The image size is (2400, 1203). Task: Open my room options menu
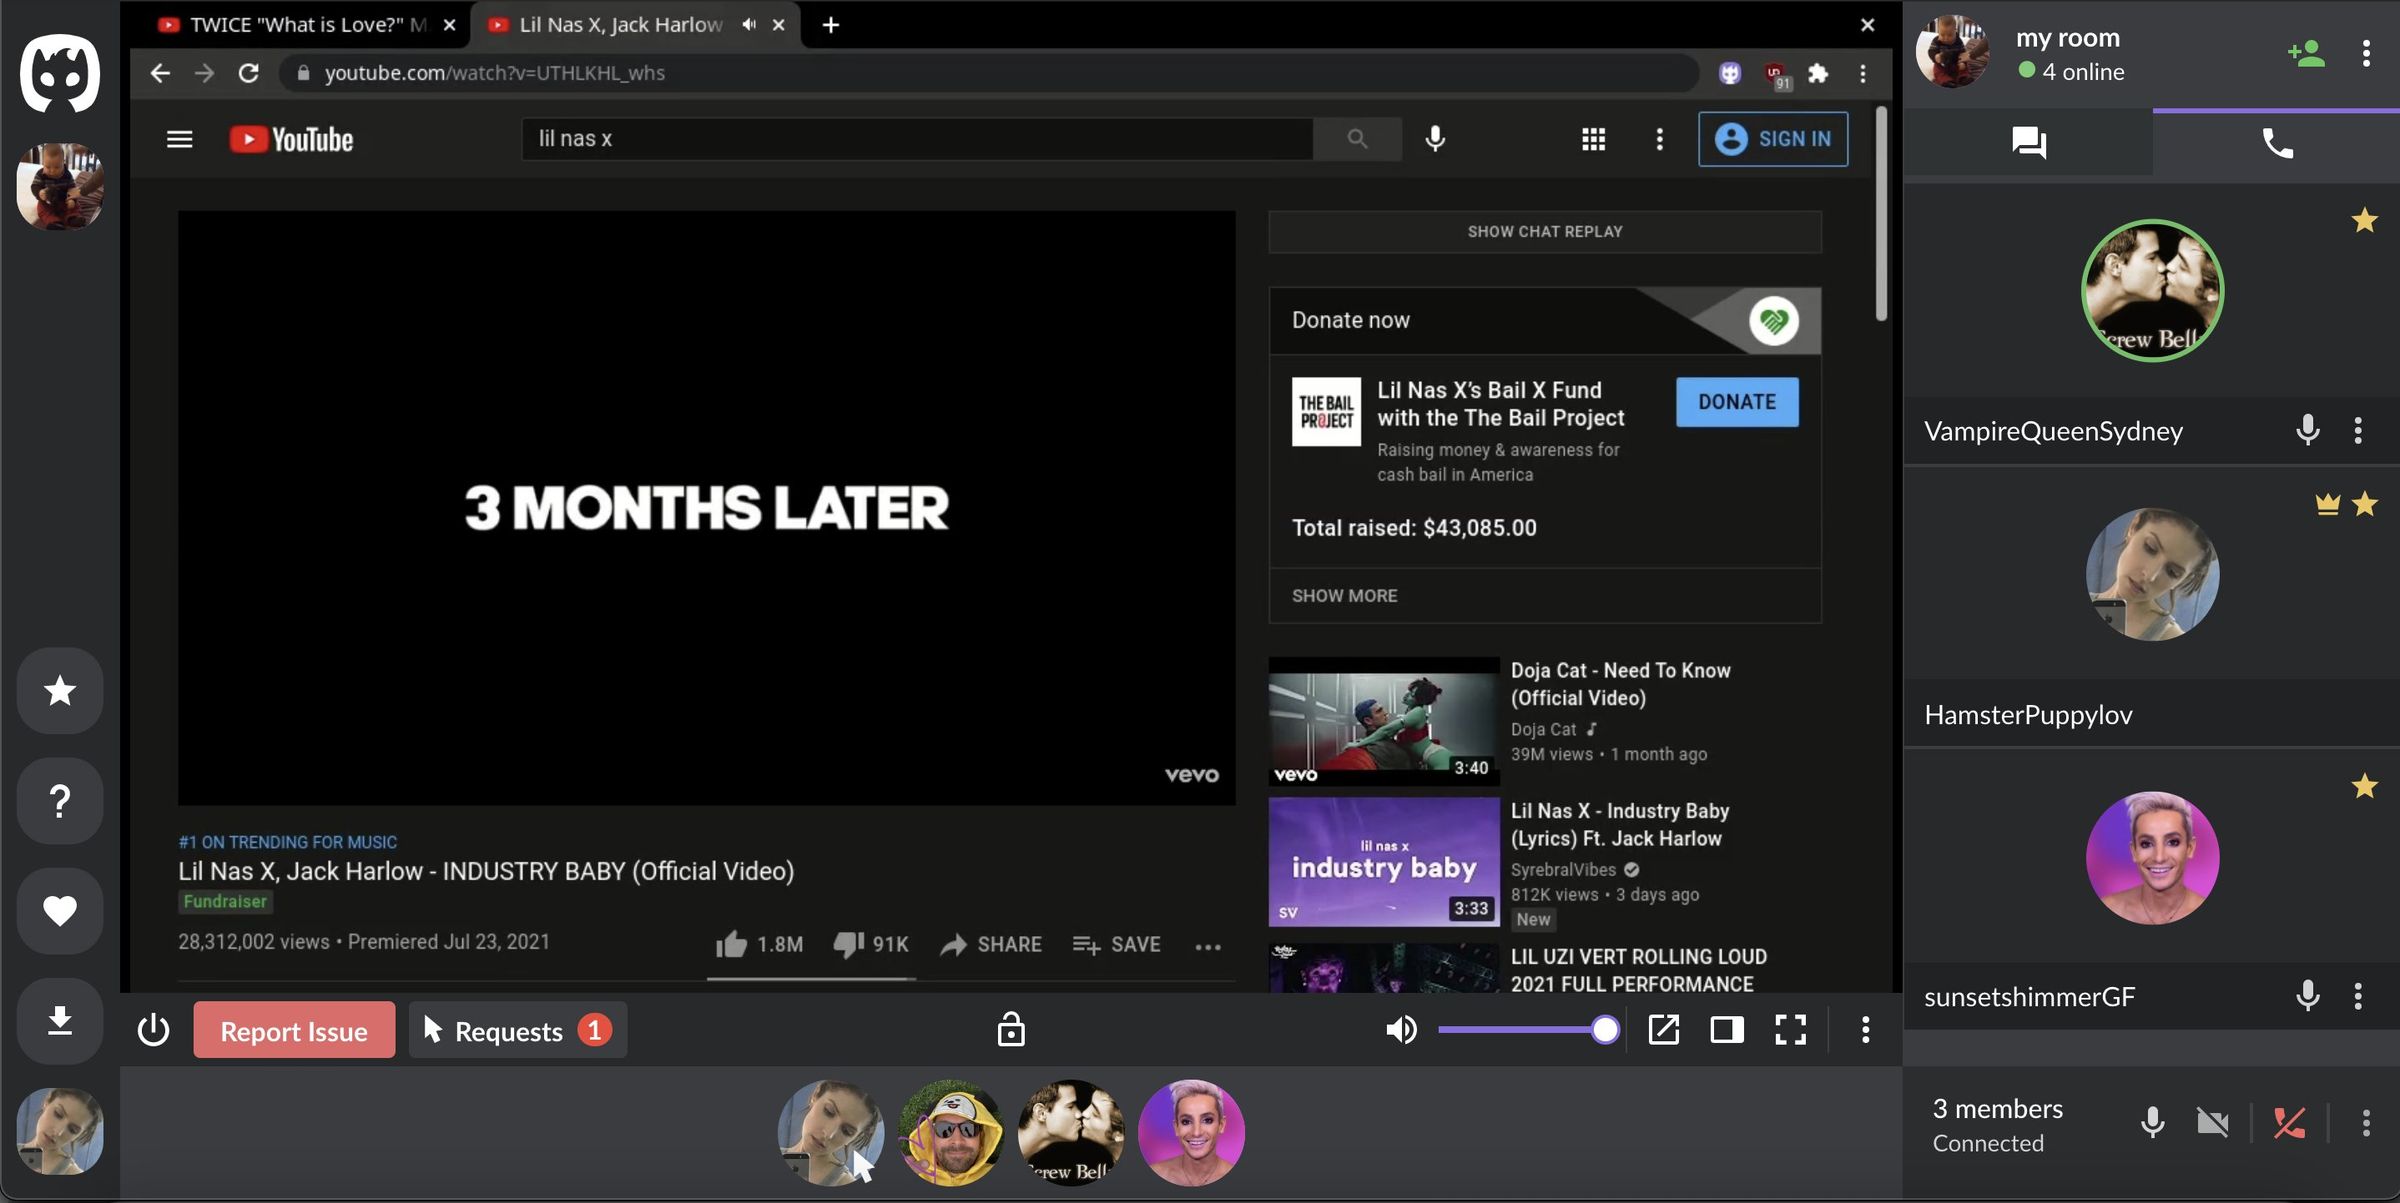coord(2366,53)
